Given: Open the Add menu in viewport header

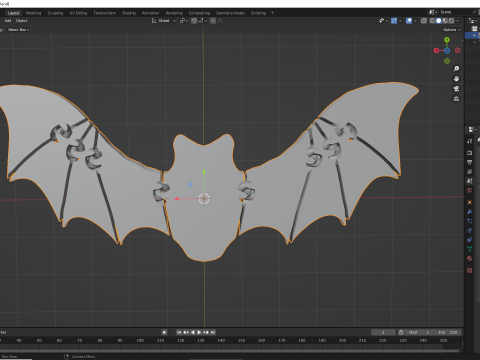Looking at the screenshot, I should (8, 21).
